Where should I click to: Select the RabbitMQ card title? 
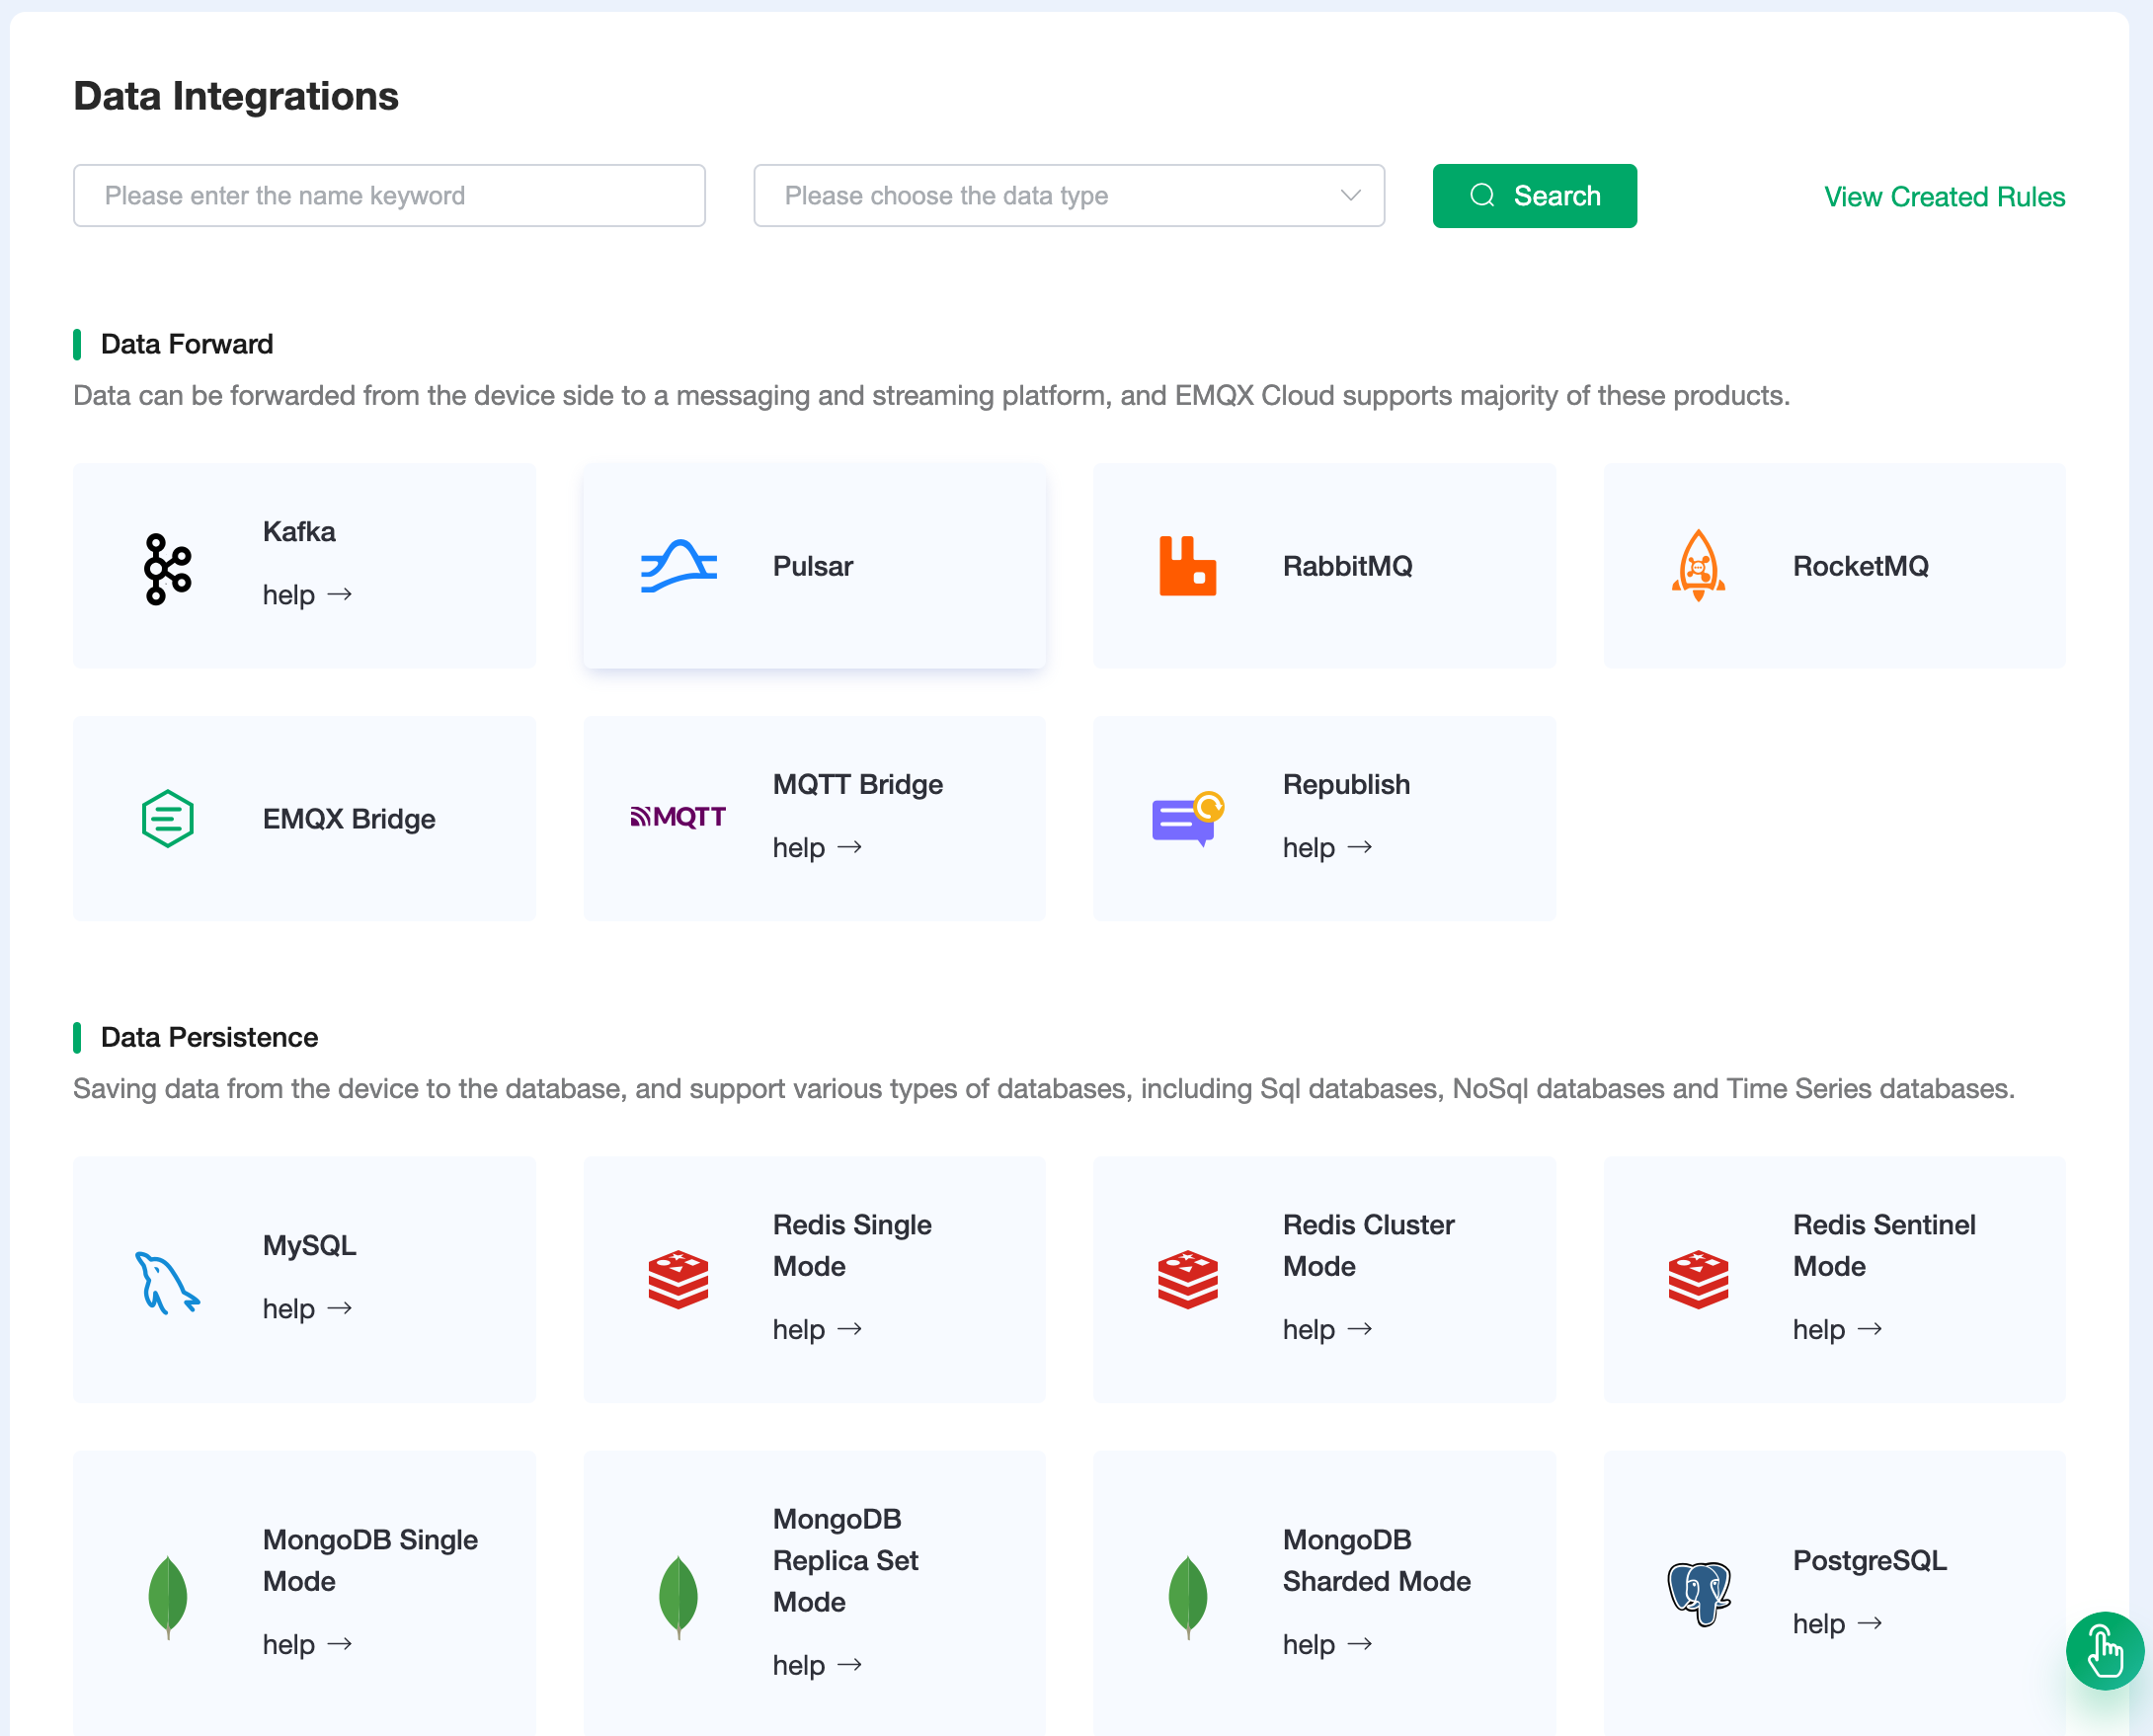1347,566
